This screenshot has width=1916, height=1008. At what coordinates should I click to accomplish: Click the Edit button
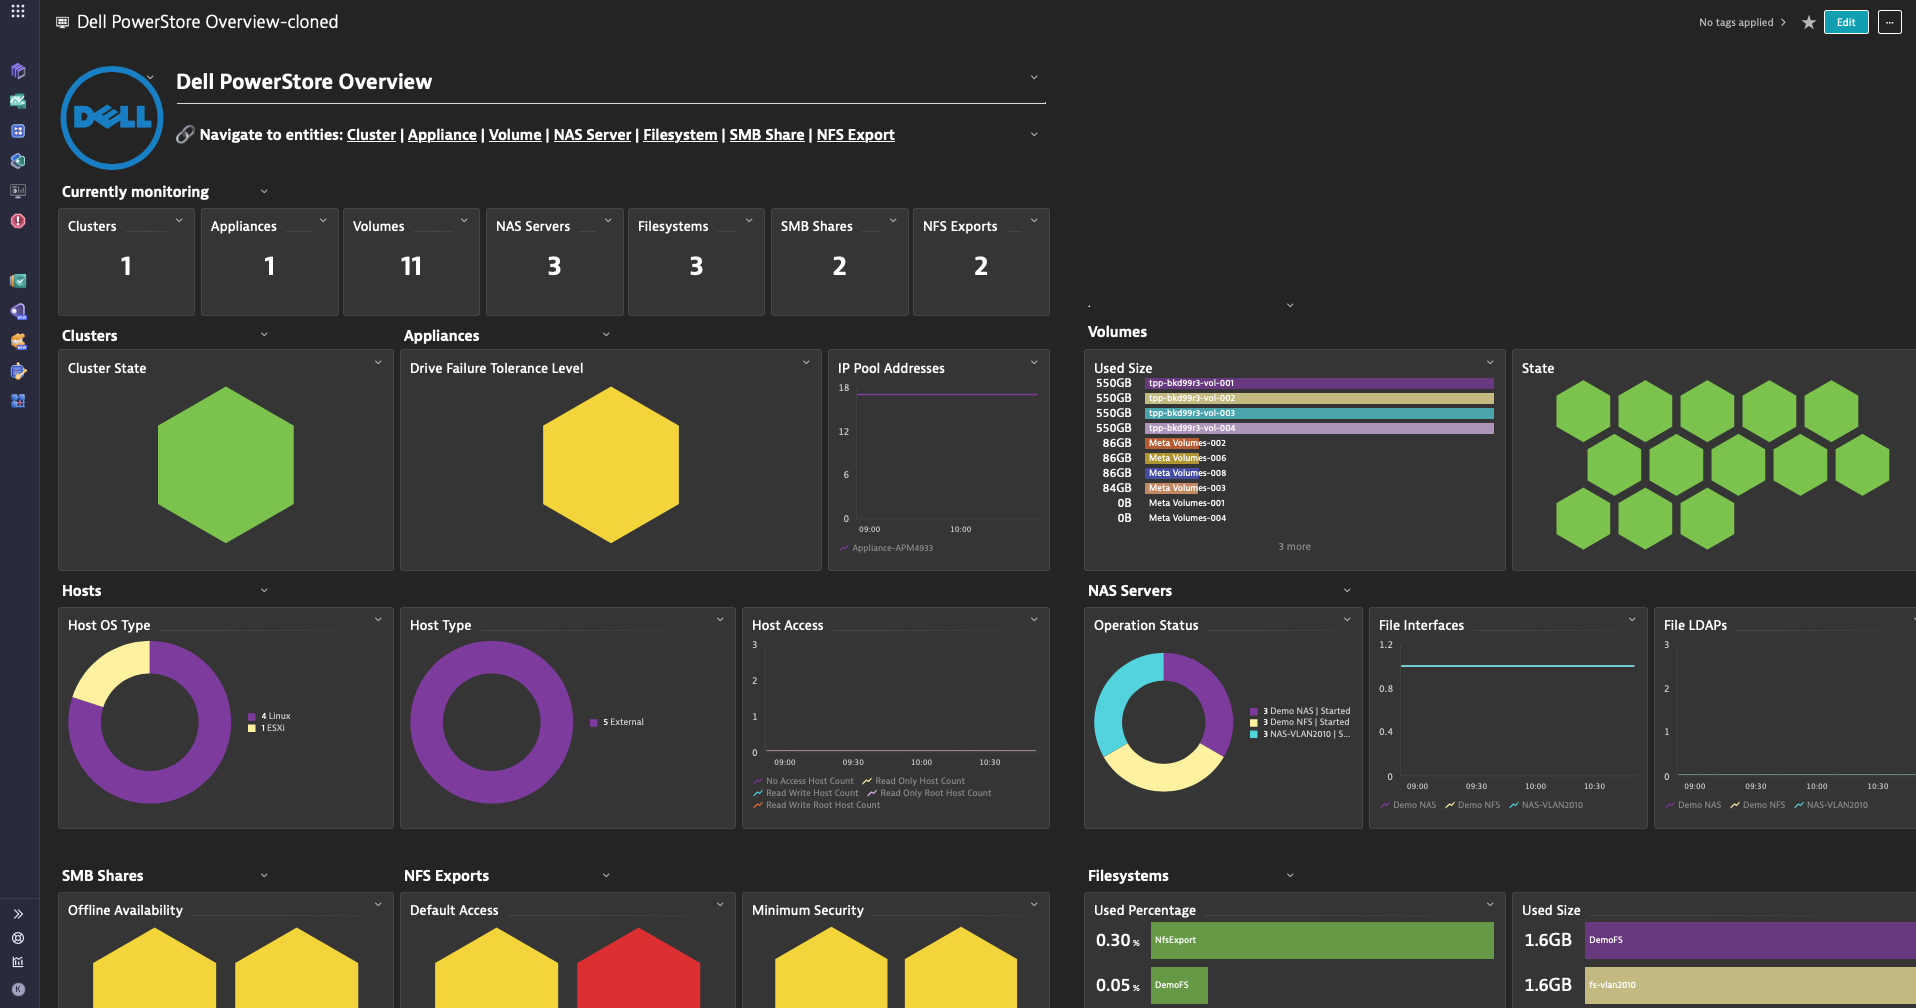[1846, 22]
